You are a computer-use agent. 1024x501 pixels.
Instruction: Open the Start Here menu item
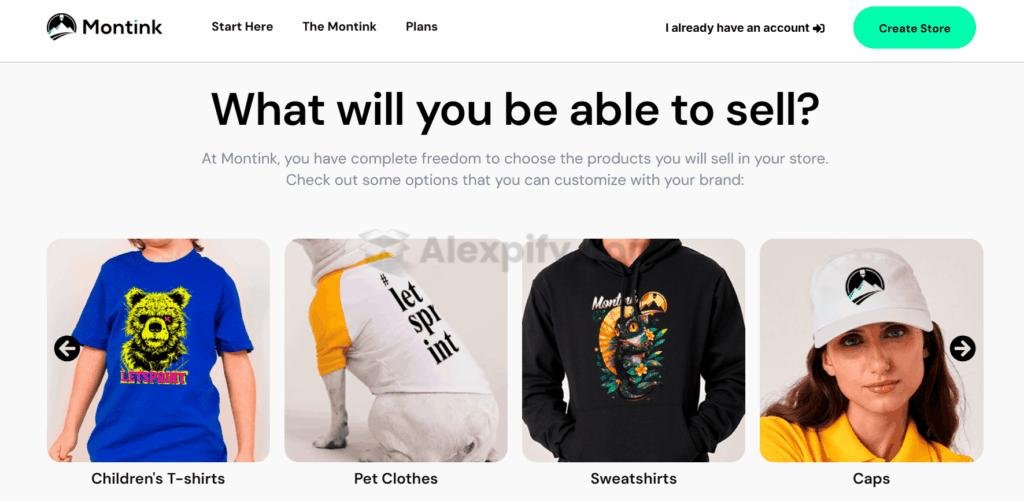[x=242, y=27]
